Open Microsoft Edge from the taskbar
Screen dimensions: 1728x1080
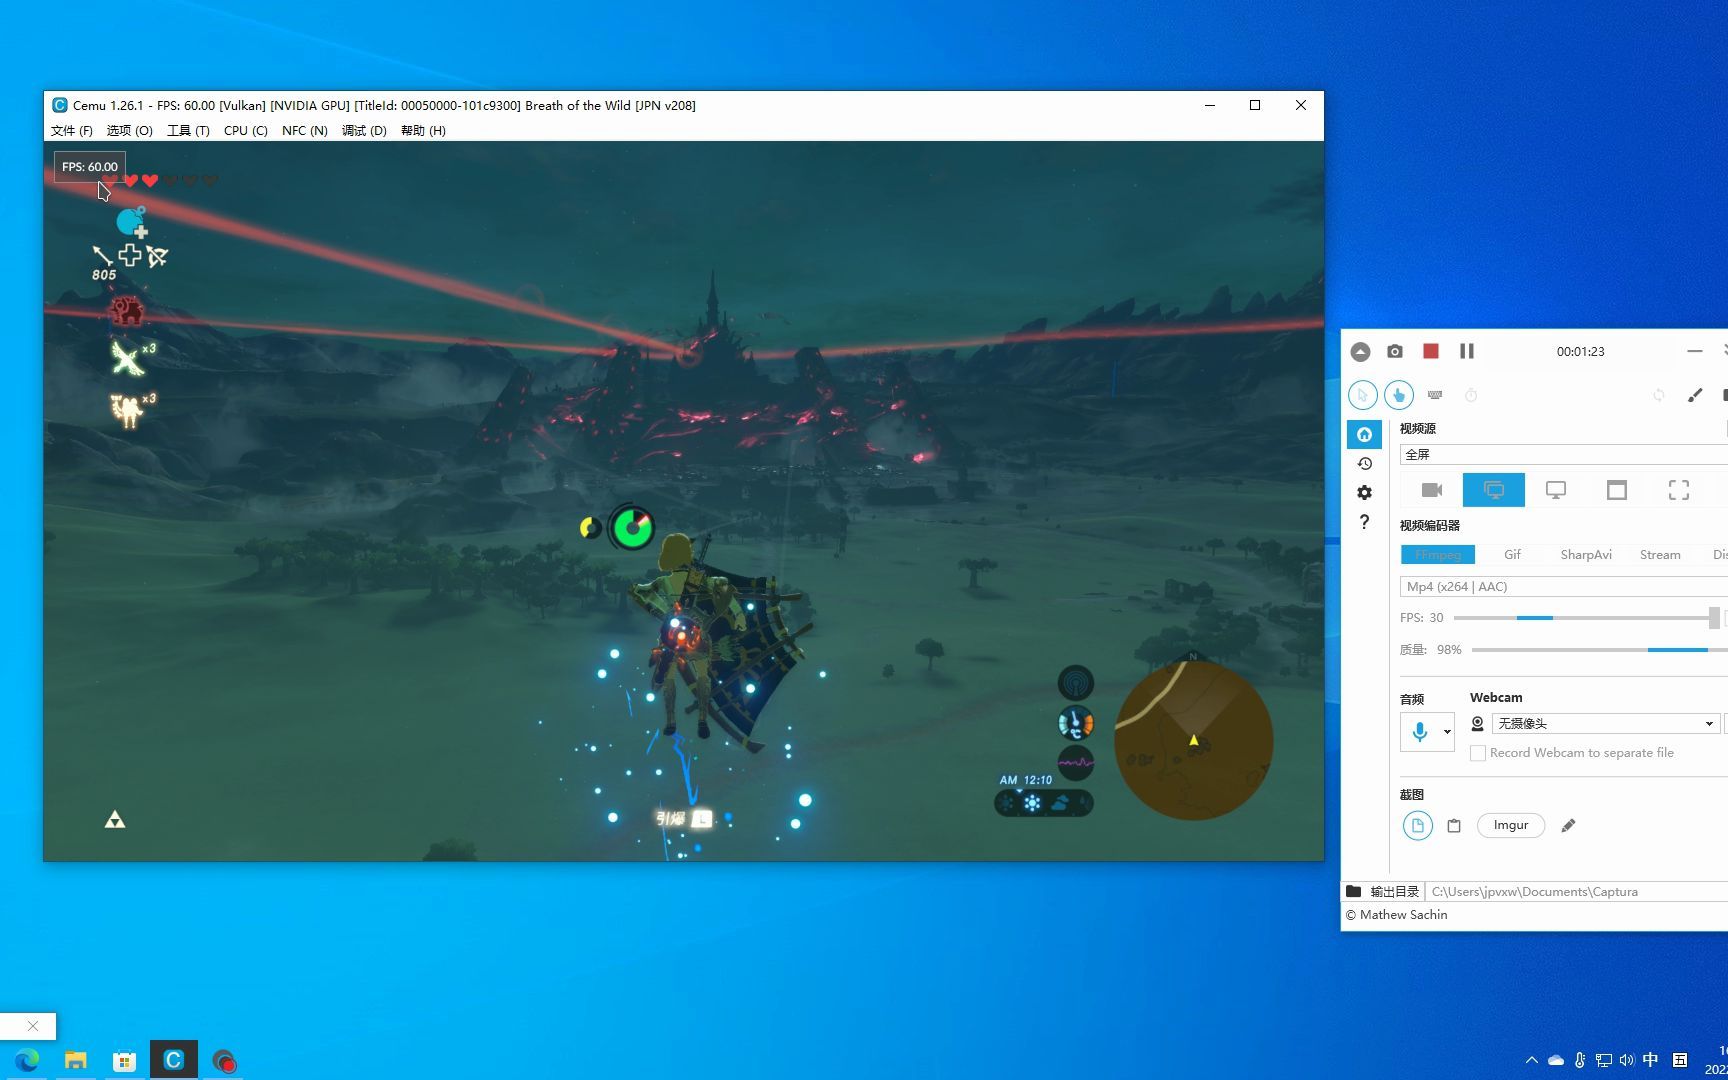click(x=27, y=1060)
